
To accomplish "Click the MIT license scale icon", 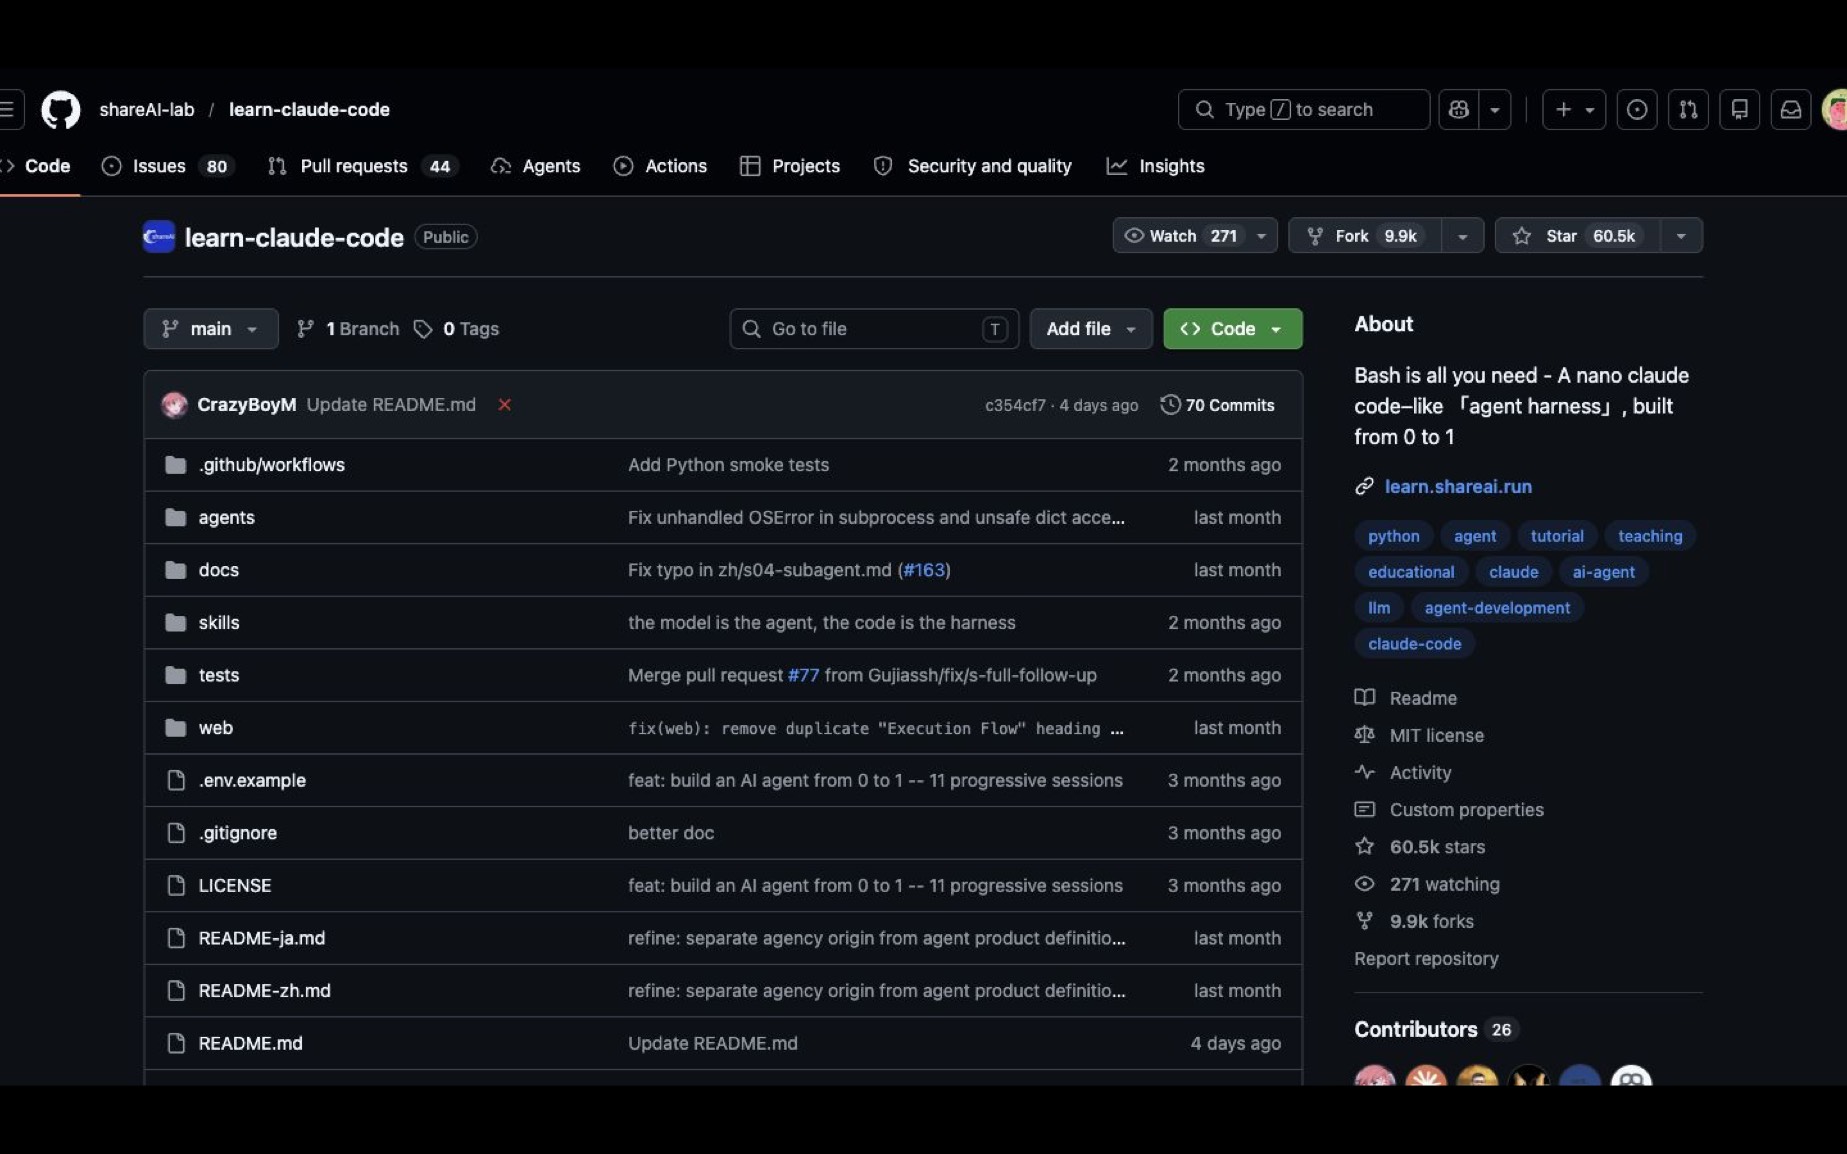I will pos(1364,735).
